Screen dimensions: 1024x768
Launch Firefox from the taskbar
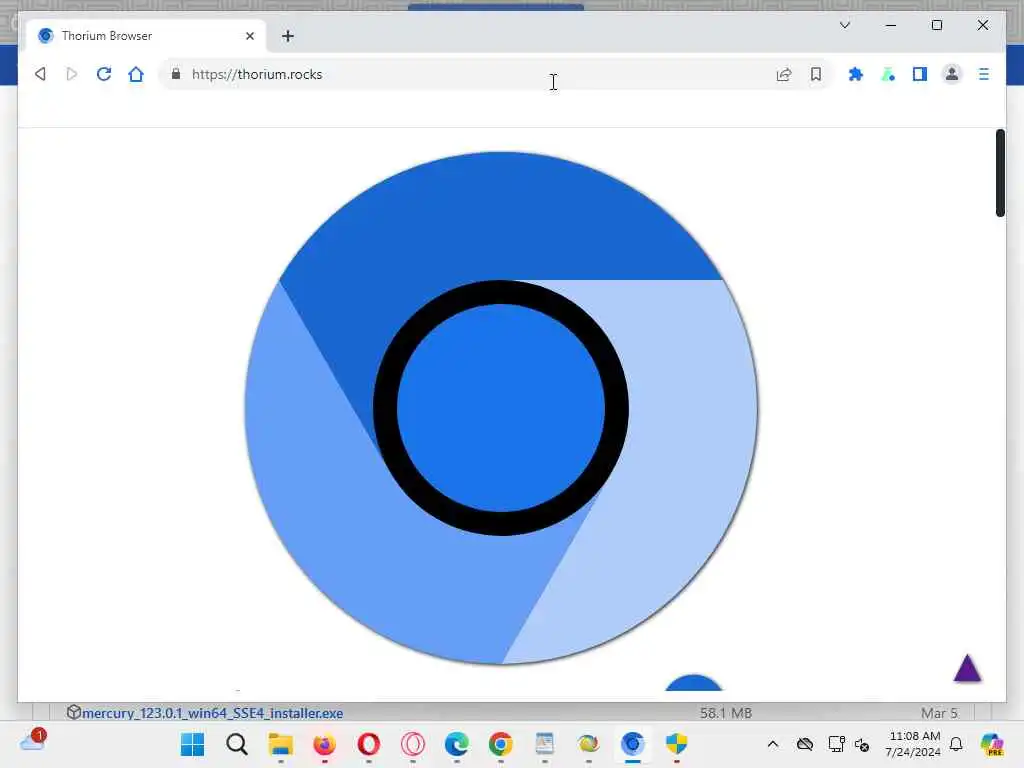(325, 744)
